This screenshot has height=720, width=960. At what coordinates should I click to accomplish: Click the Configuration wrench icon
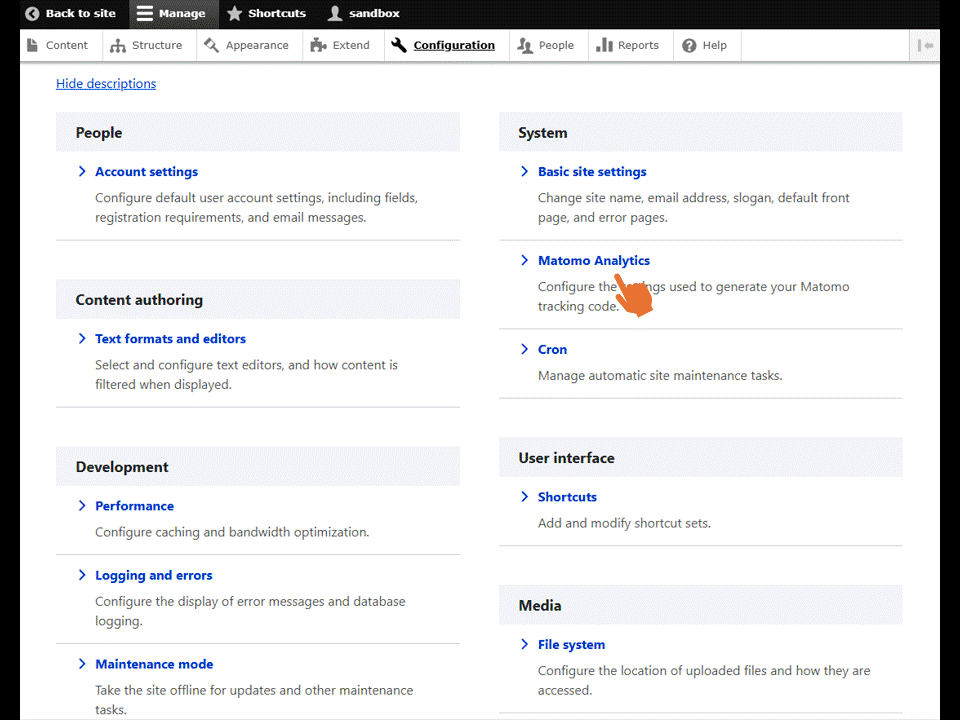[x=398, y=45]
